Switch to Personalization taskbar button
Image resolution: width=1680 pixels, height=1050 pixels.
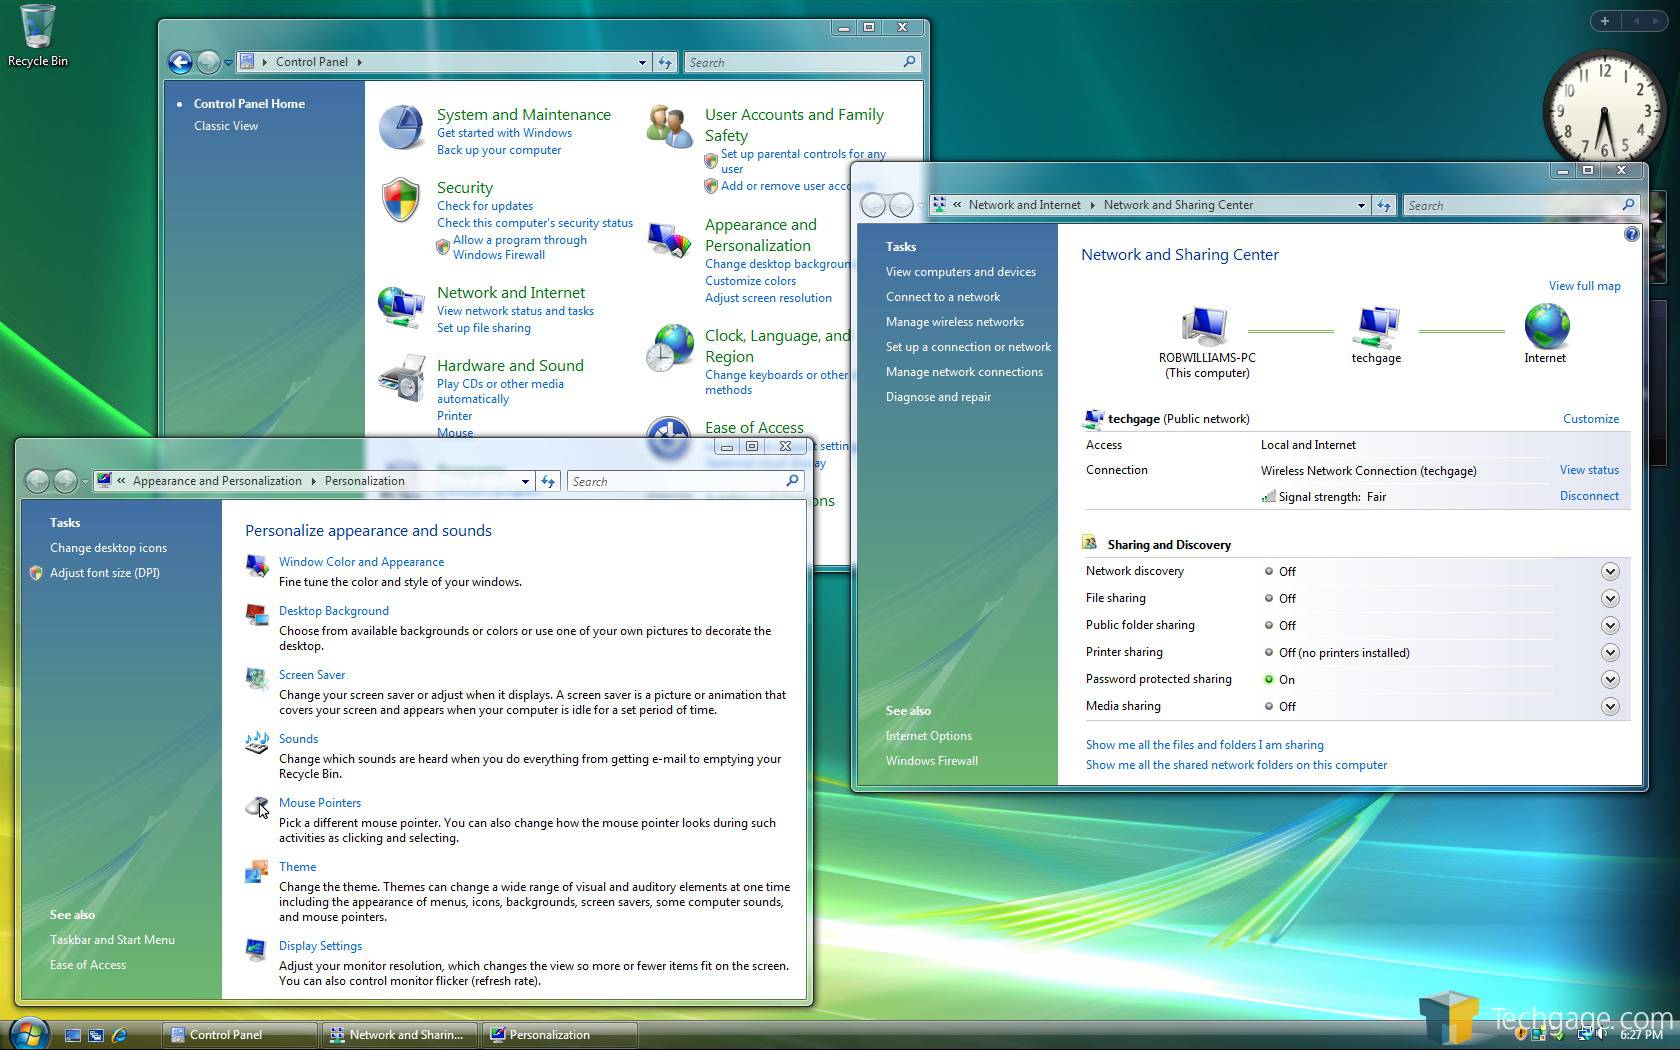pos(560,1035)
